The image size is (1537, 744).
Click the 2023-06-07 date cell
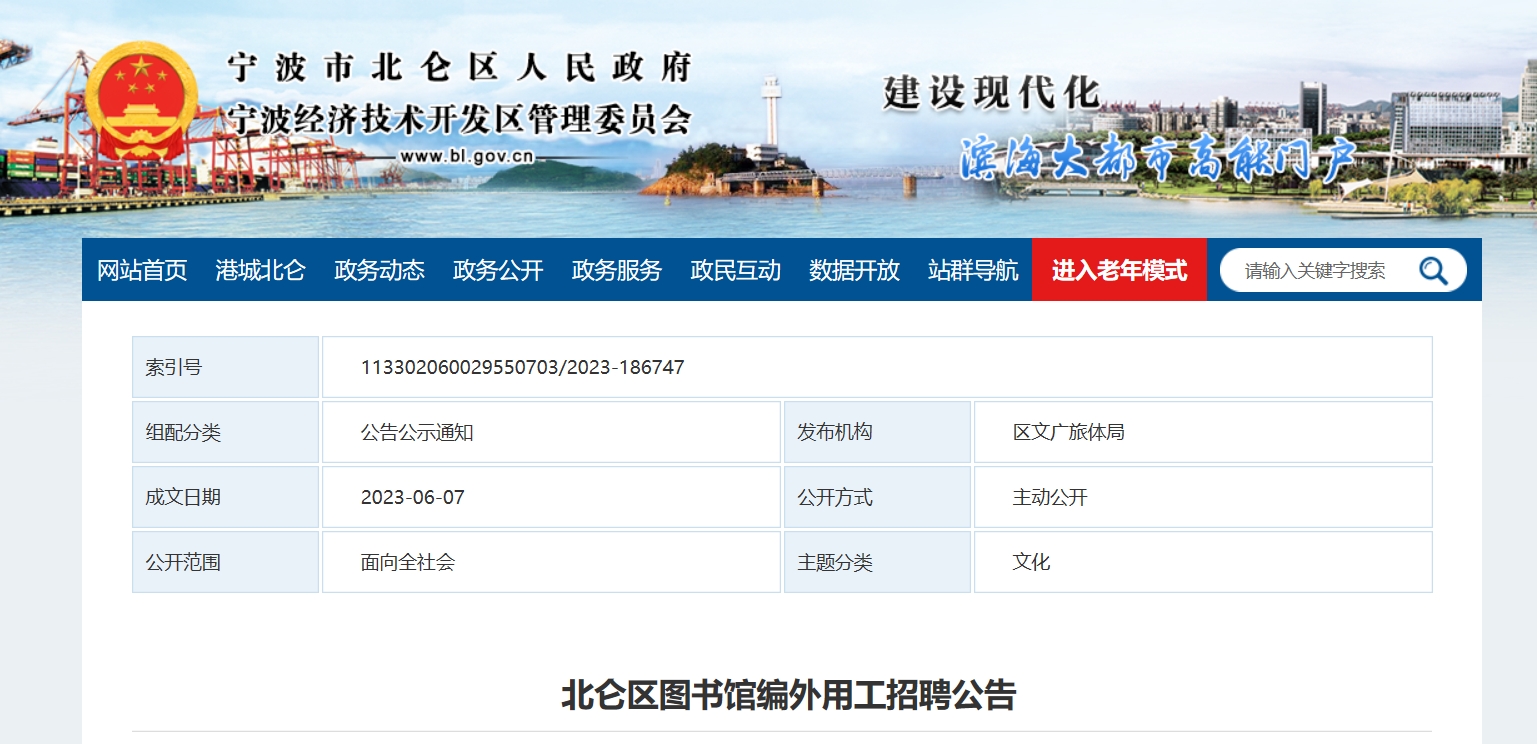[x=412, y=497]
